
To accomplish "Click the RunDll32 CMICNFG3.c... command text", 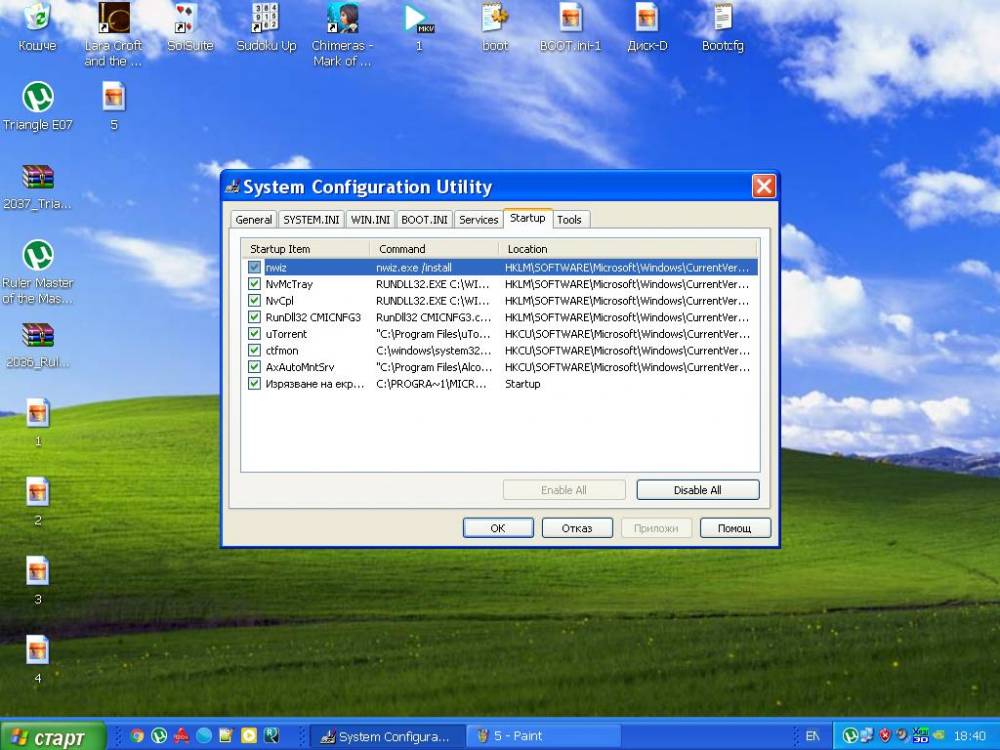I will (x=434, y=317).
